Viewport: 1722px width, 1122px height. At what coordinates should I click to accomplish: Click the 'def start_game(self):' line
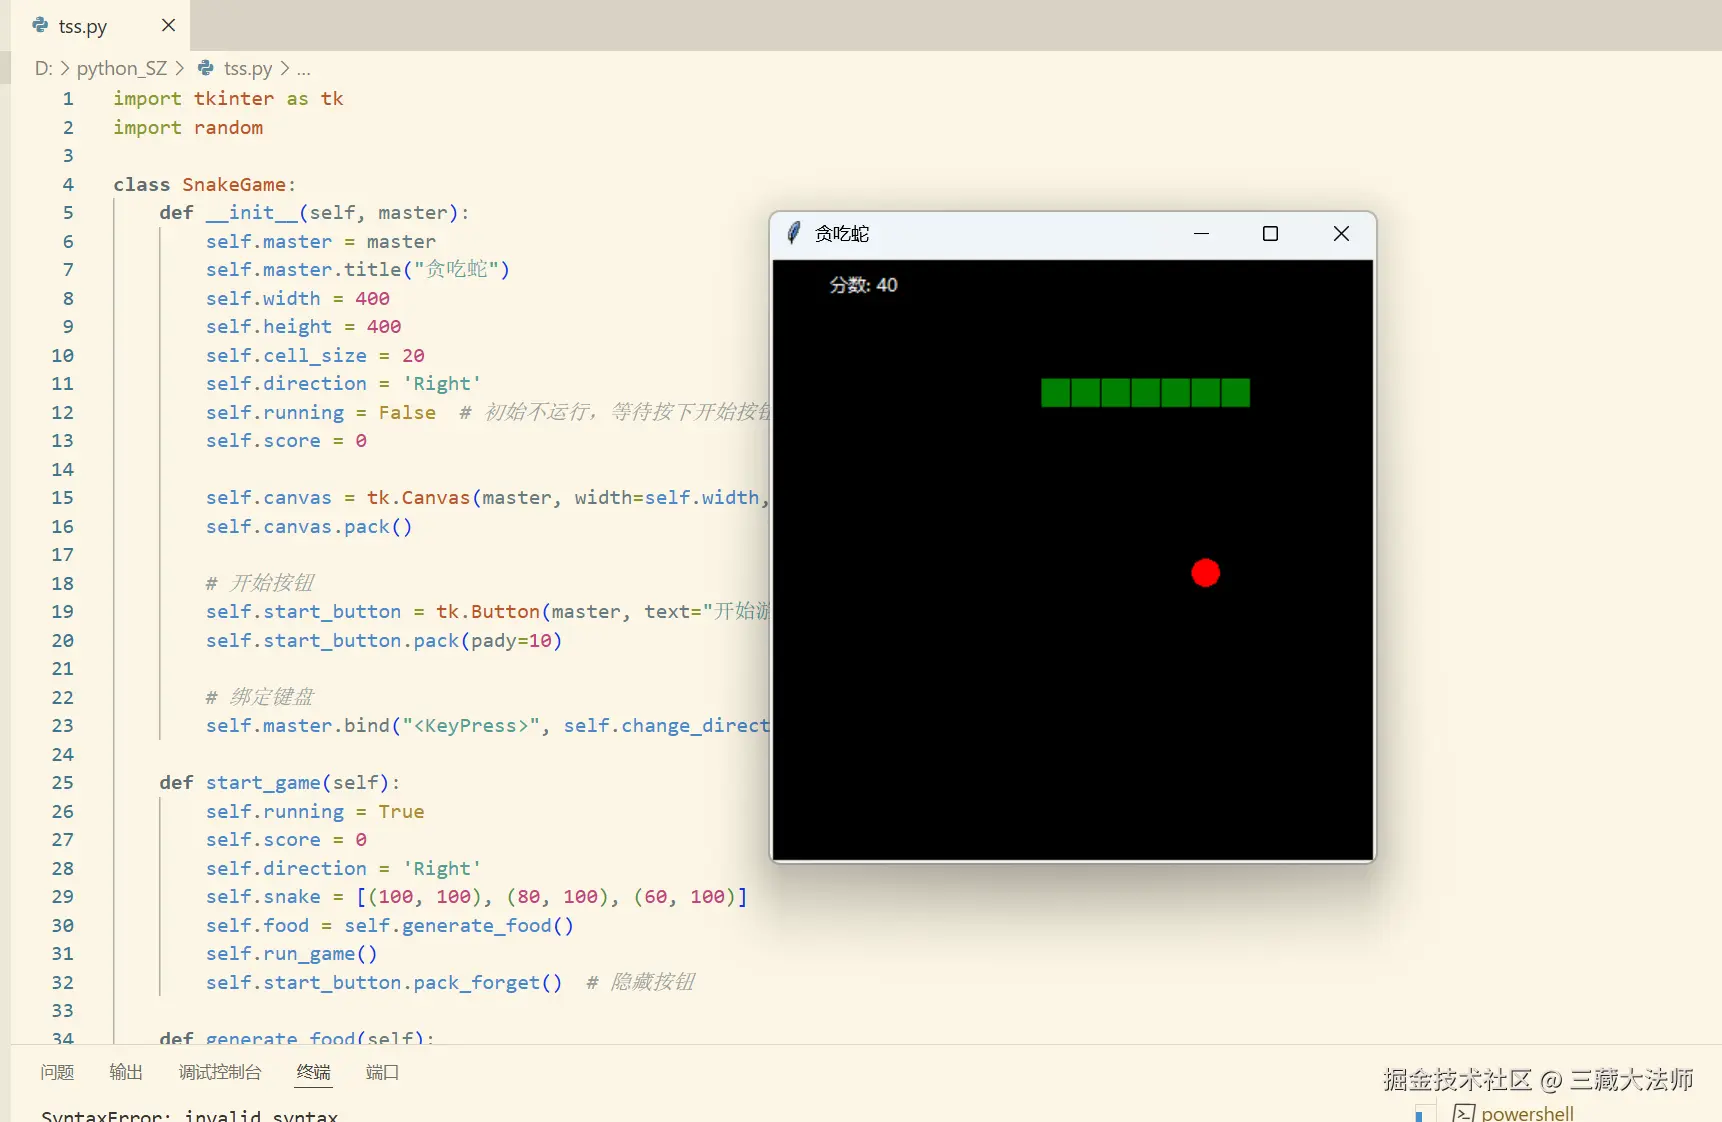(280, 782)
